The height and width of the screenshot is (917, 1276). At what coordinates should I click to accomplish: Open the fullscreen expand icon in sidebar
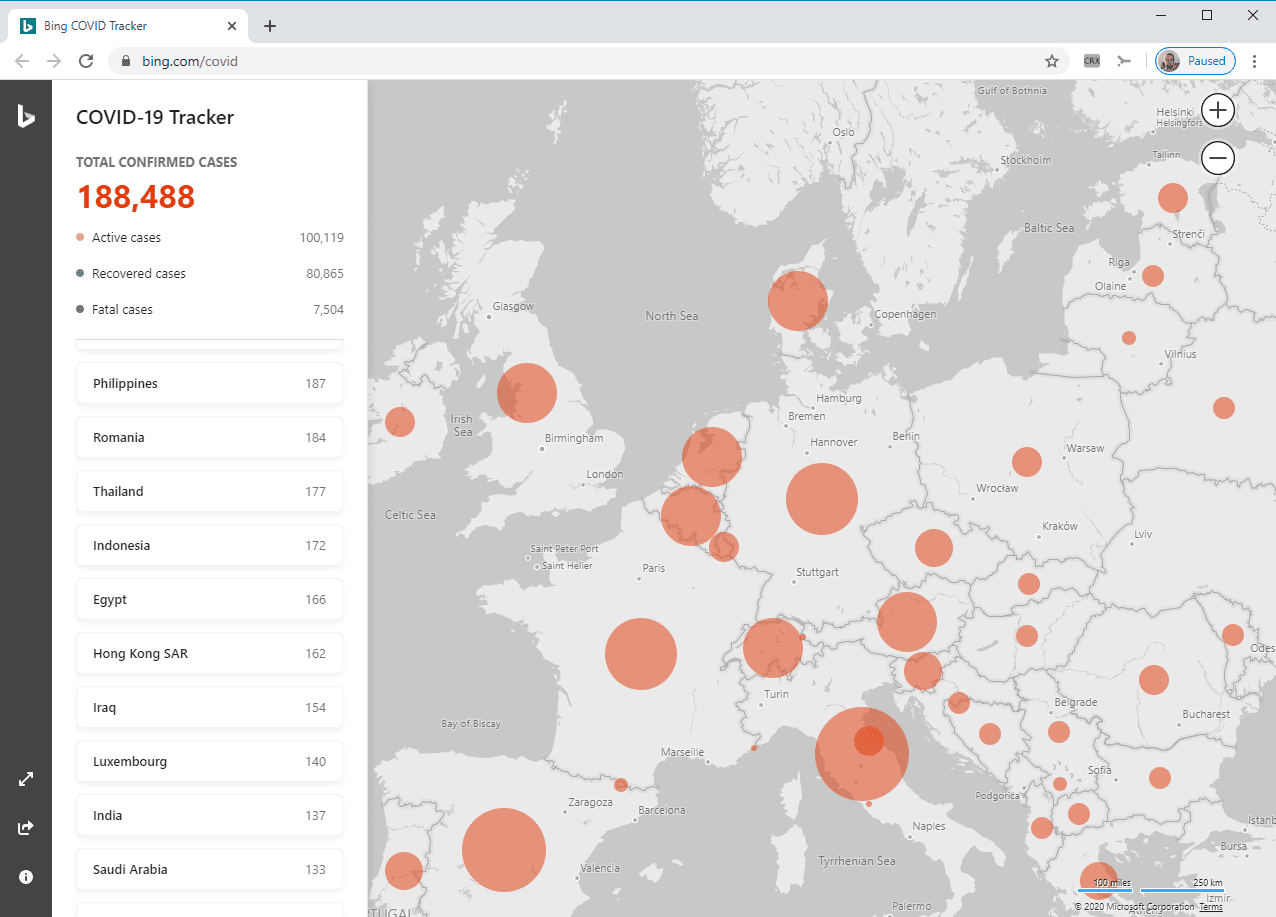click(x=26, y=779)
